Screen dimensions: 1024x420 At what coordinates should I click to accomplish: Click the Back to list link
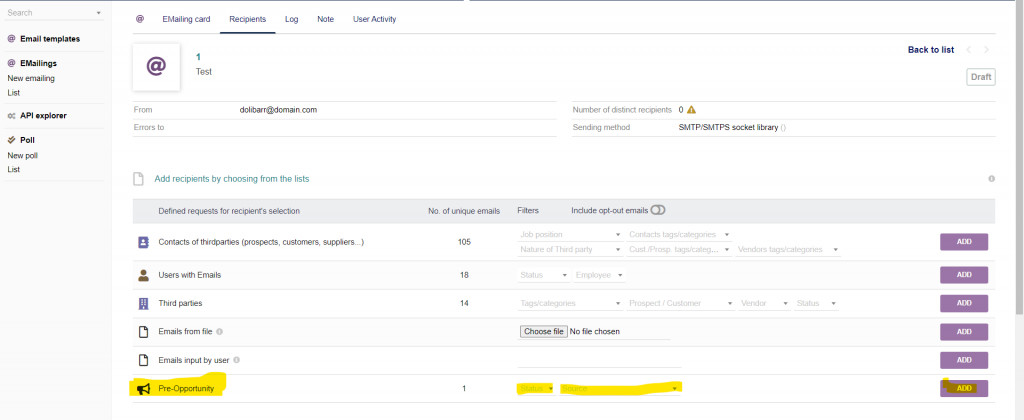click(931, 50)
